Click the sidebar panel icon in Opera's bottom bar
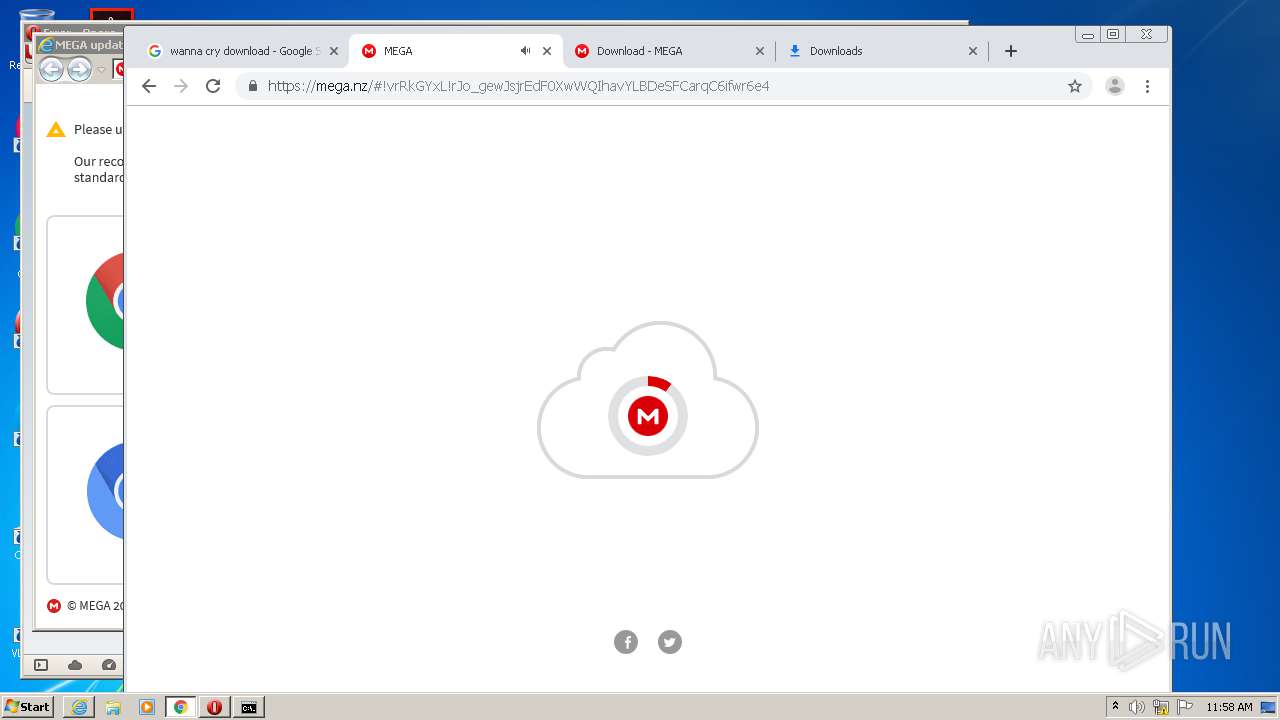Viewport: 1280px width, 720px height. 41,665
